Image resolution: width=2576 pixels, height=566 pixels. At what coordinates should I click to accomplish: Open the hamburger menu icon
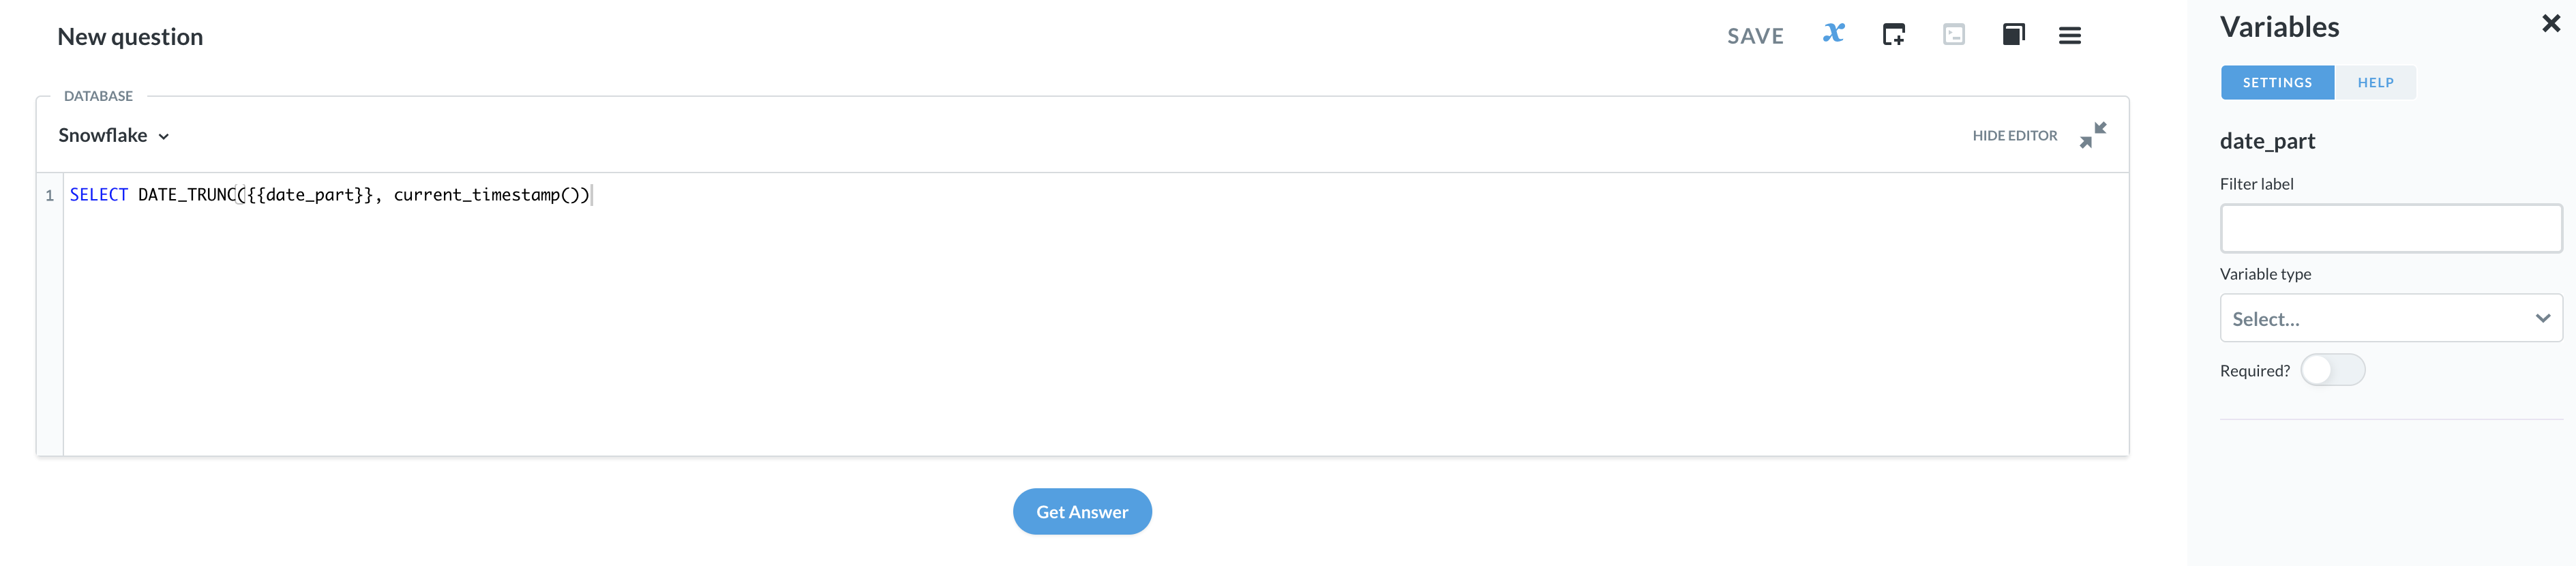(2070, 35)
